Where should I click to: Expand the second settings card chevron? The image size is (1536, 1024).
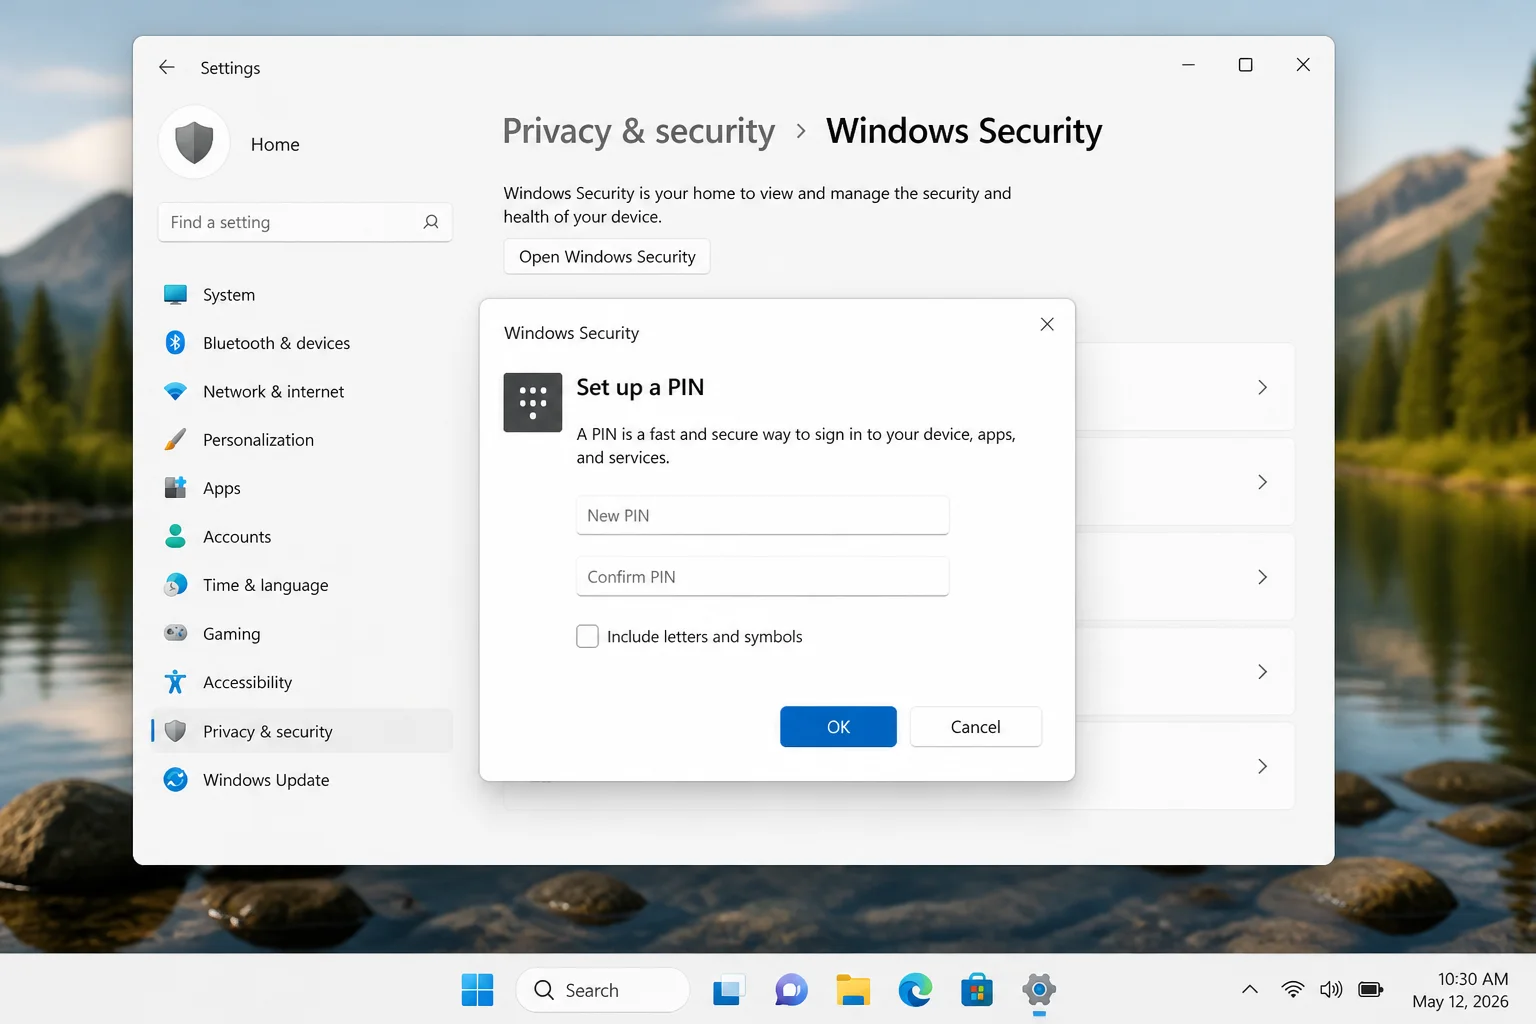(x=1262, y=482)
